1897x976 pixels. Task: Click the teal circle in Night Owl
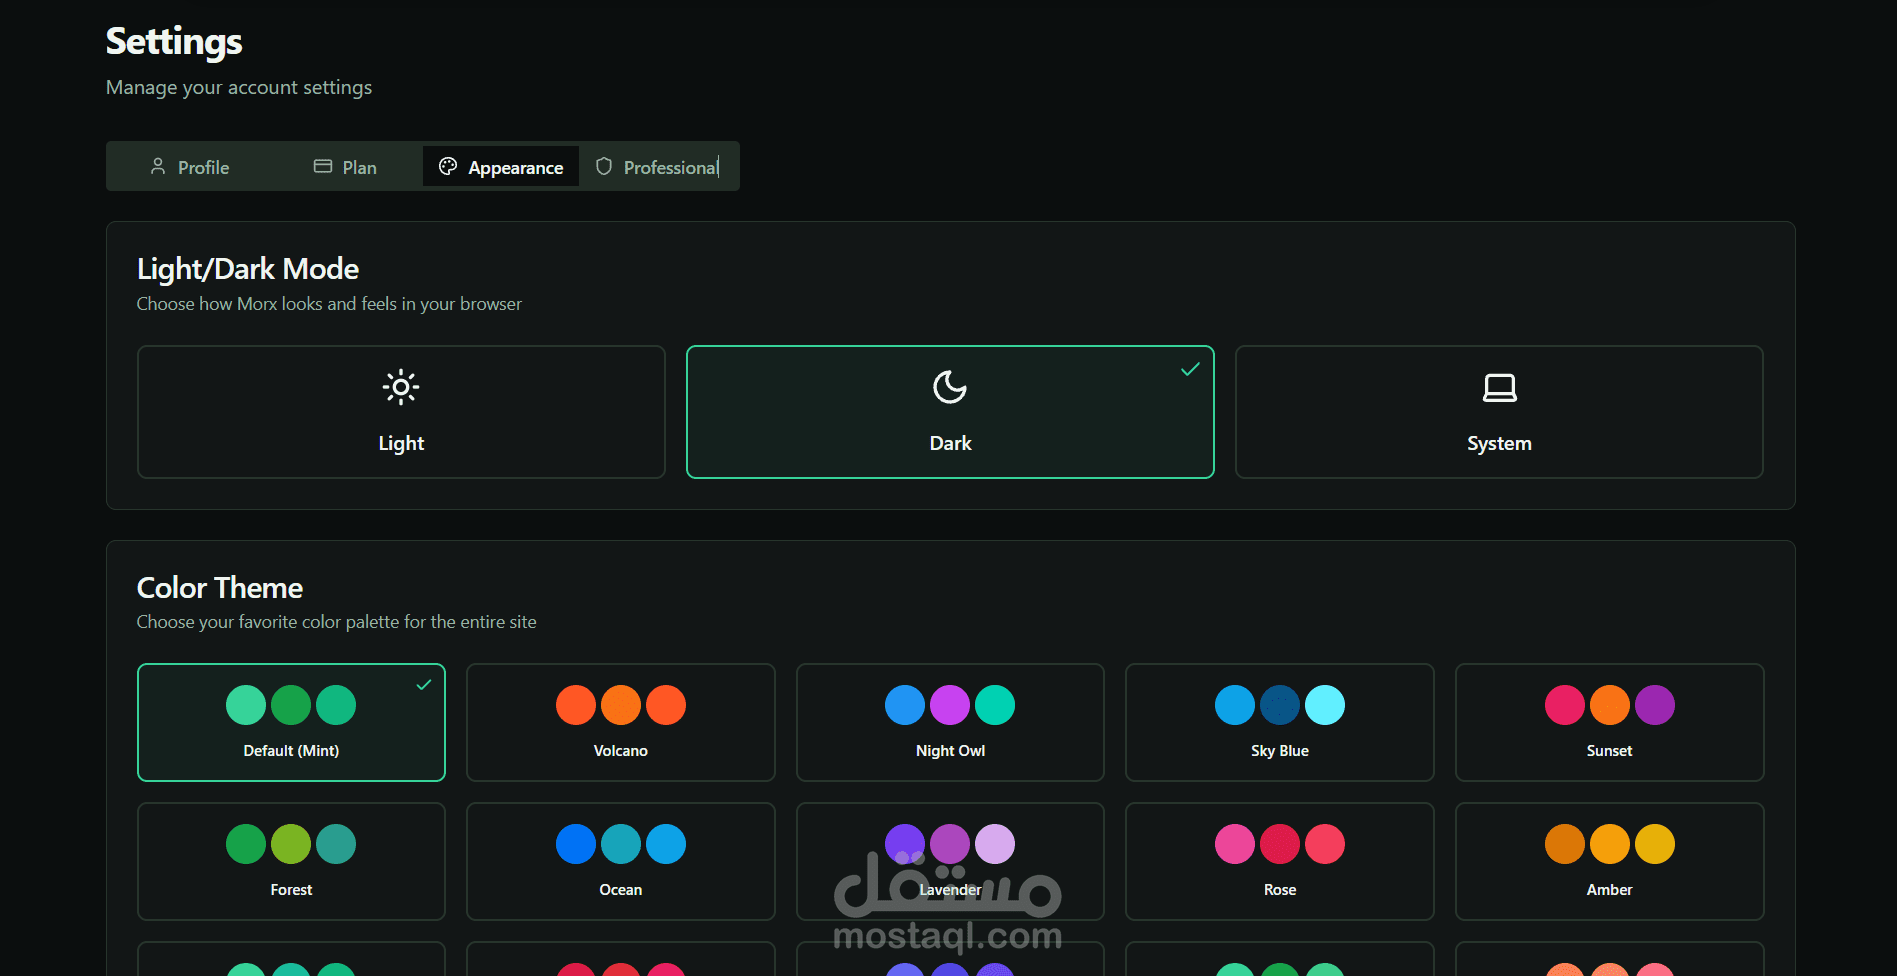(995, 705)
